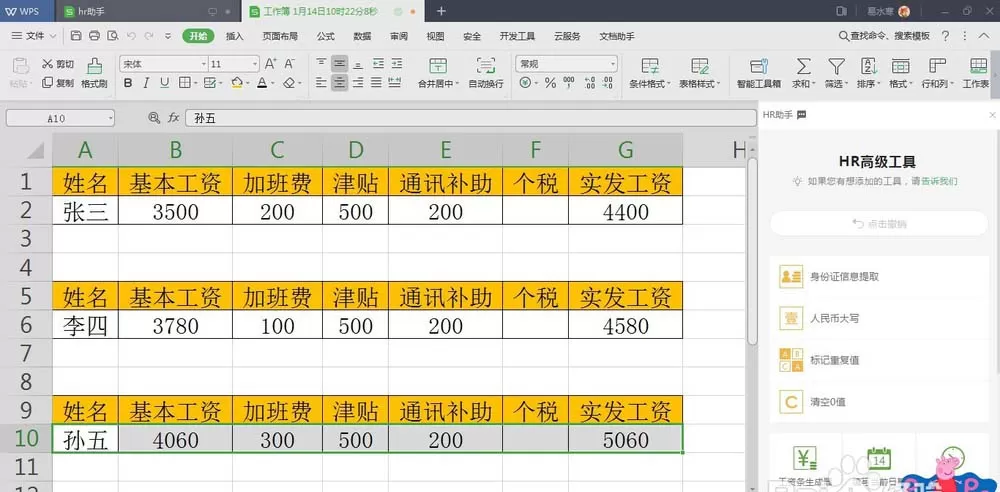Toggle middle vertical alignment

340,63
